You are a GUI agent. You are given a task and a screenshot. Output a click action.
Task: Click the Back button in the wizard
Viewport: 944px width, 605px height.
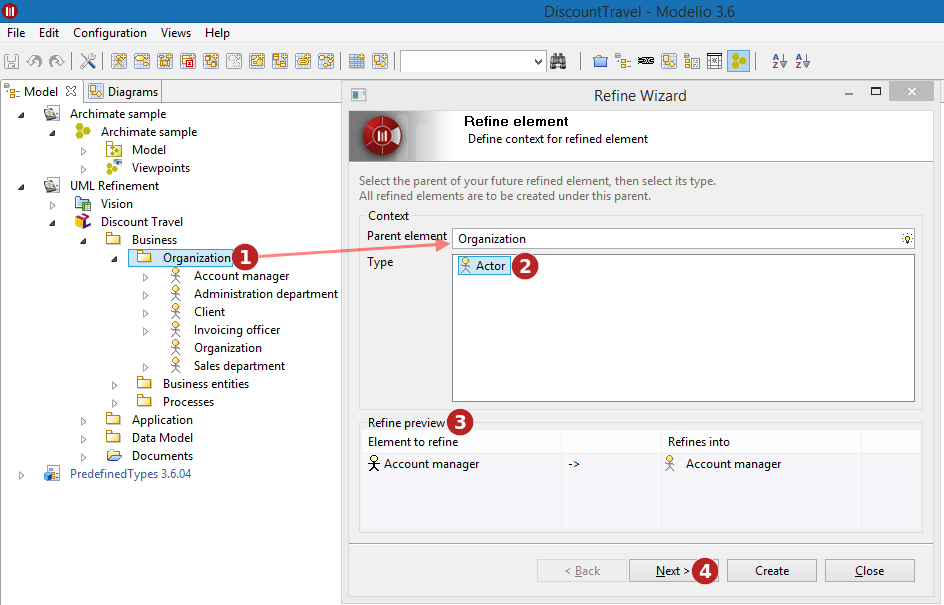coord(582,571)
